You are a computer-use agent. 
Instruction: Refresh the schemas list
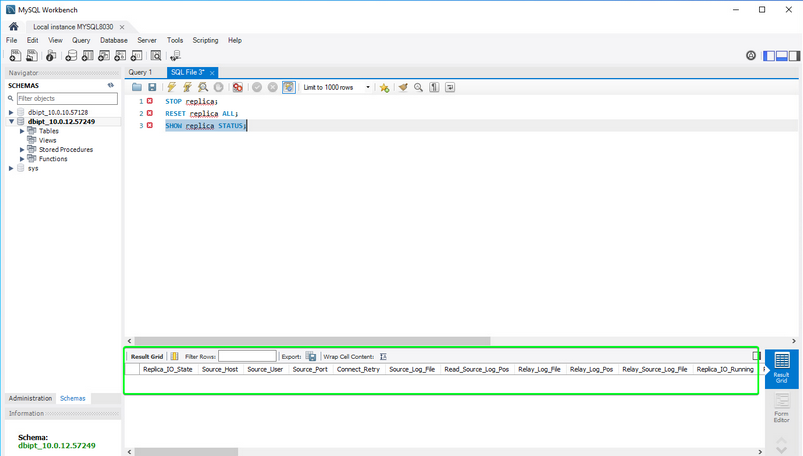pyautogui.click(x=111, y=85)
